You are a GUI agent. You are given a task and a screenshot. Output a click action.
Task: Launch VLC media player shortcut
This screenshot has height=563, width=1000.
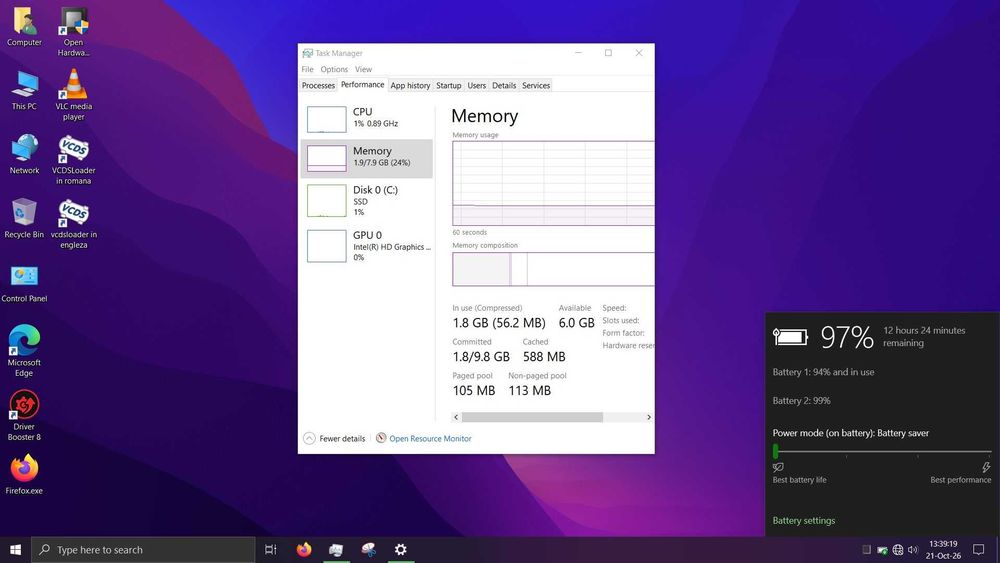(73, 94)
